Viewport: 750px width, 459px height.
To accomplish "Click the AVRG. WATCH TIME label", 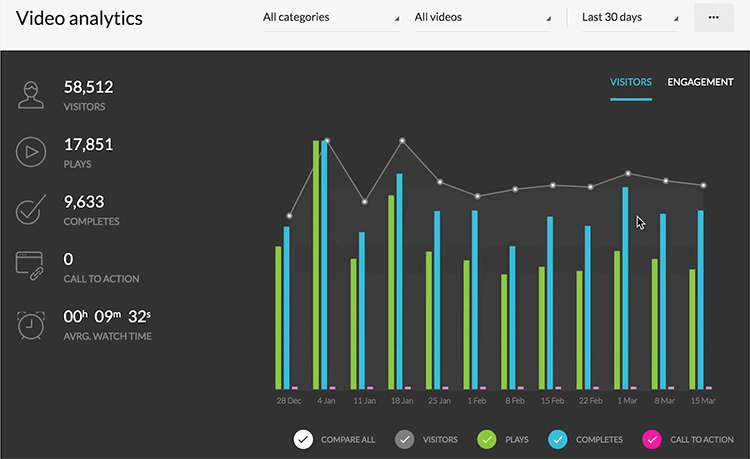I will pos(108,337).
